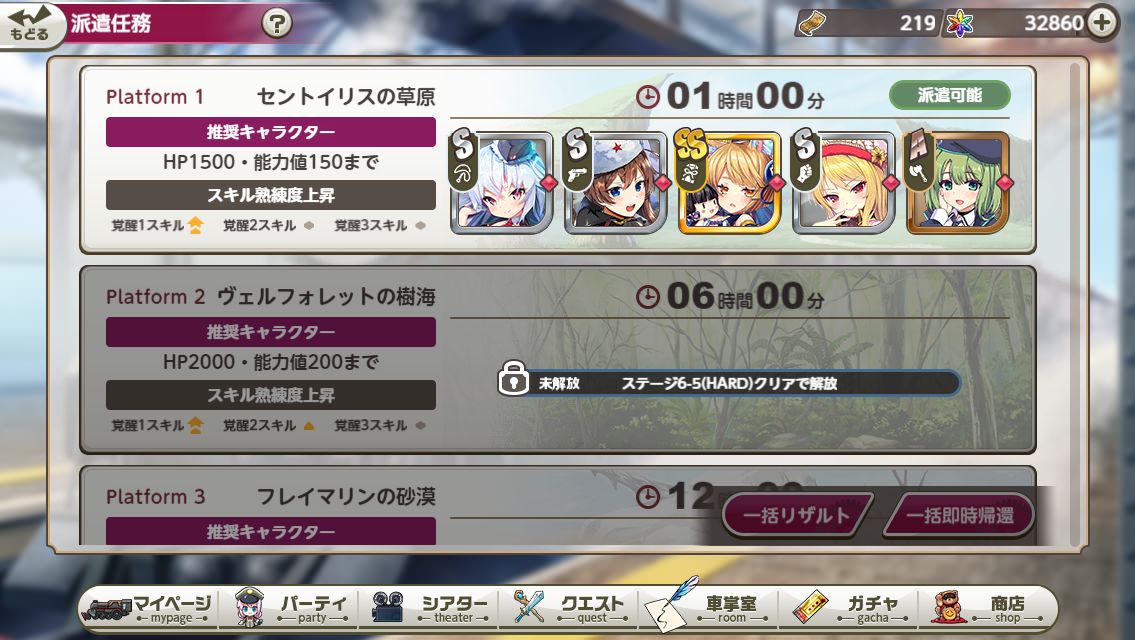Click the Platform 1 clock timer icon
Viewport: 1135px width, 640px height.
(x=648, y=97)
